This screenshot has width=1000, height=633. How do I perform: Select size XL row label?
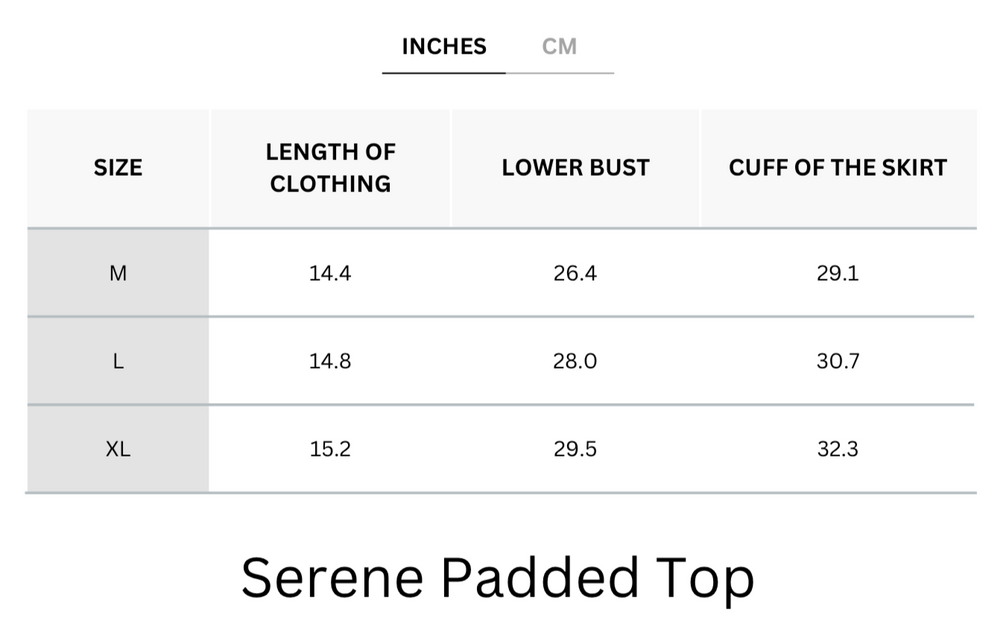click(117, 449)
